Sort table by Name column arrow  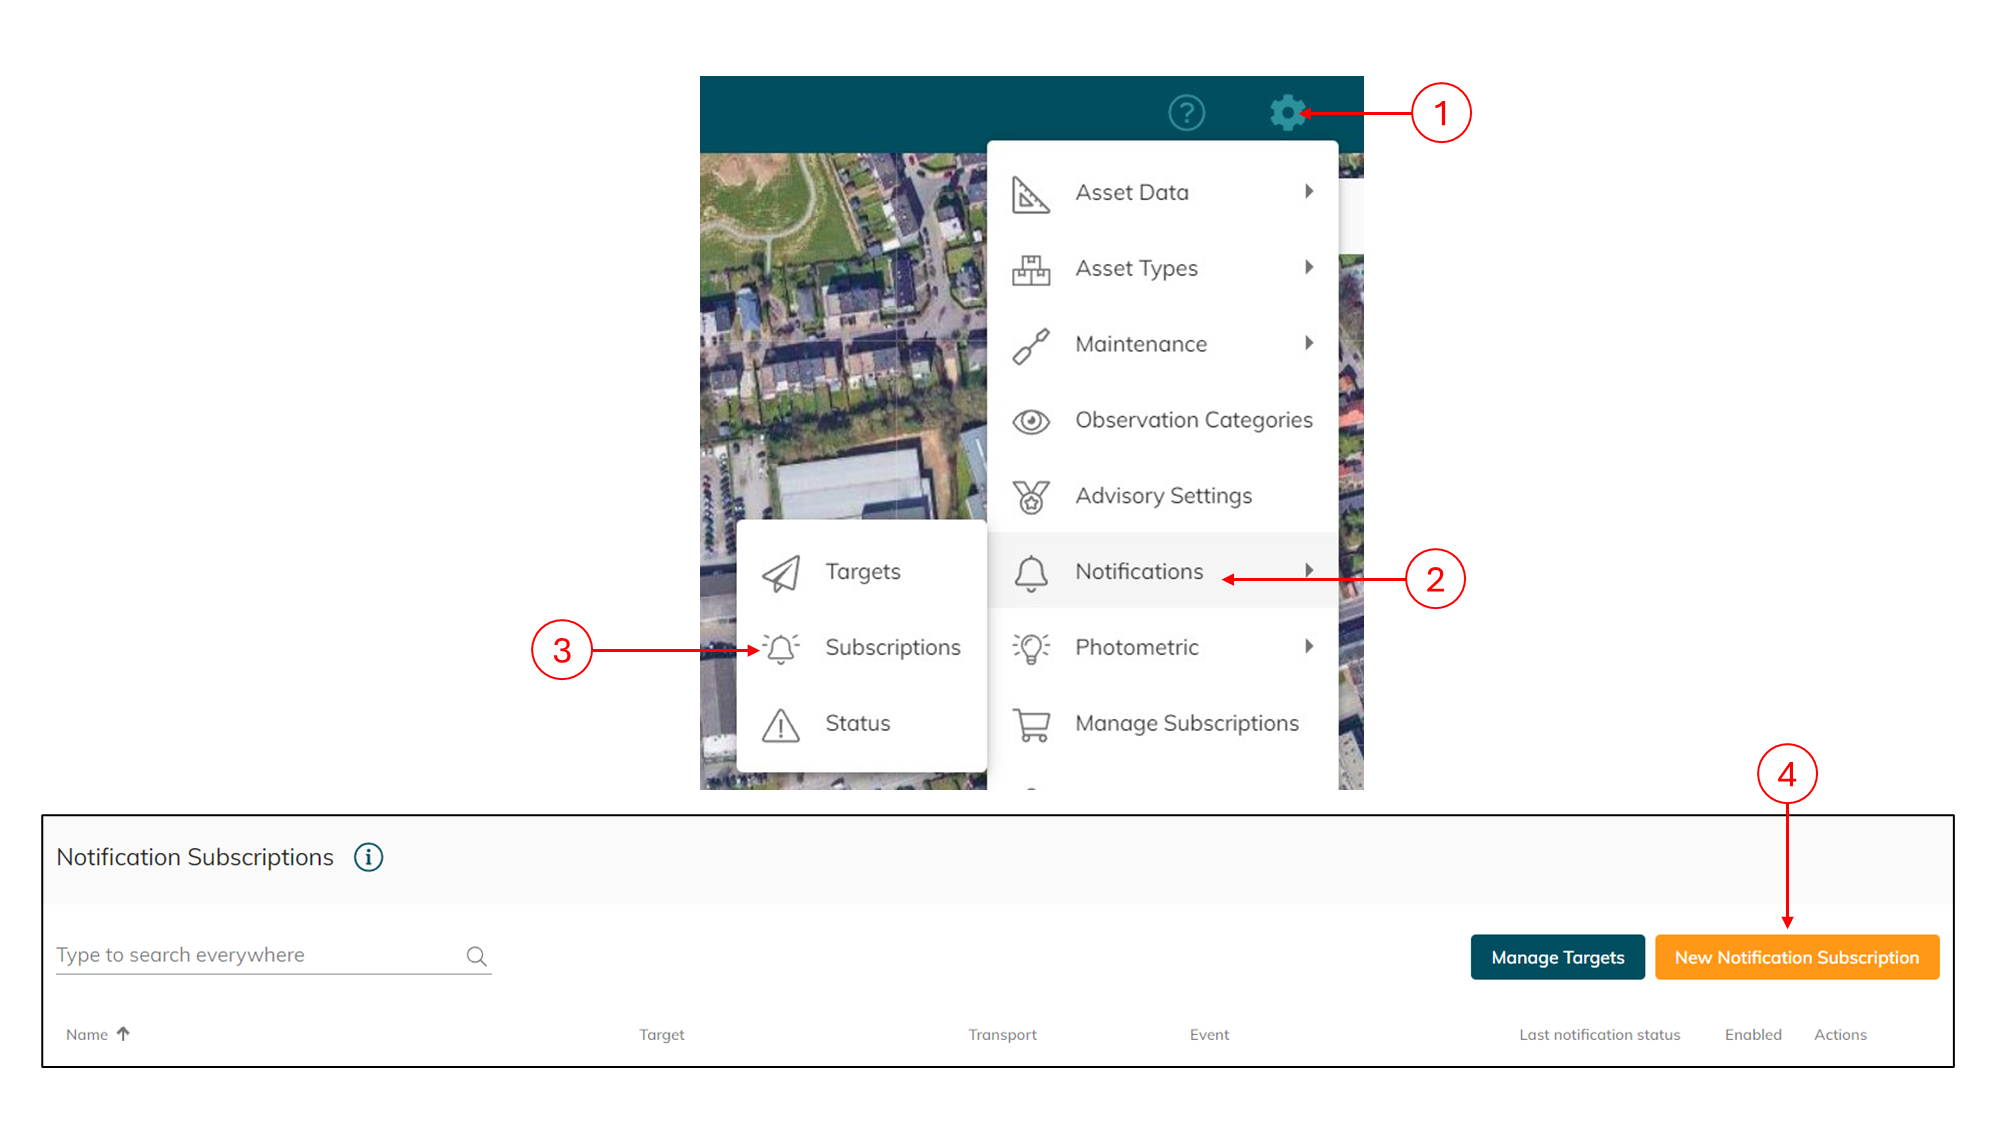click(123, 1034)
